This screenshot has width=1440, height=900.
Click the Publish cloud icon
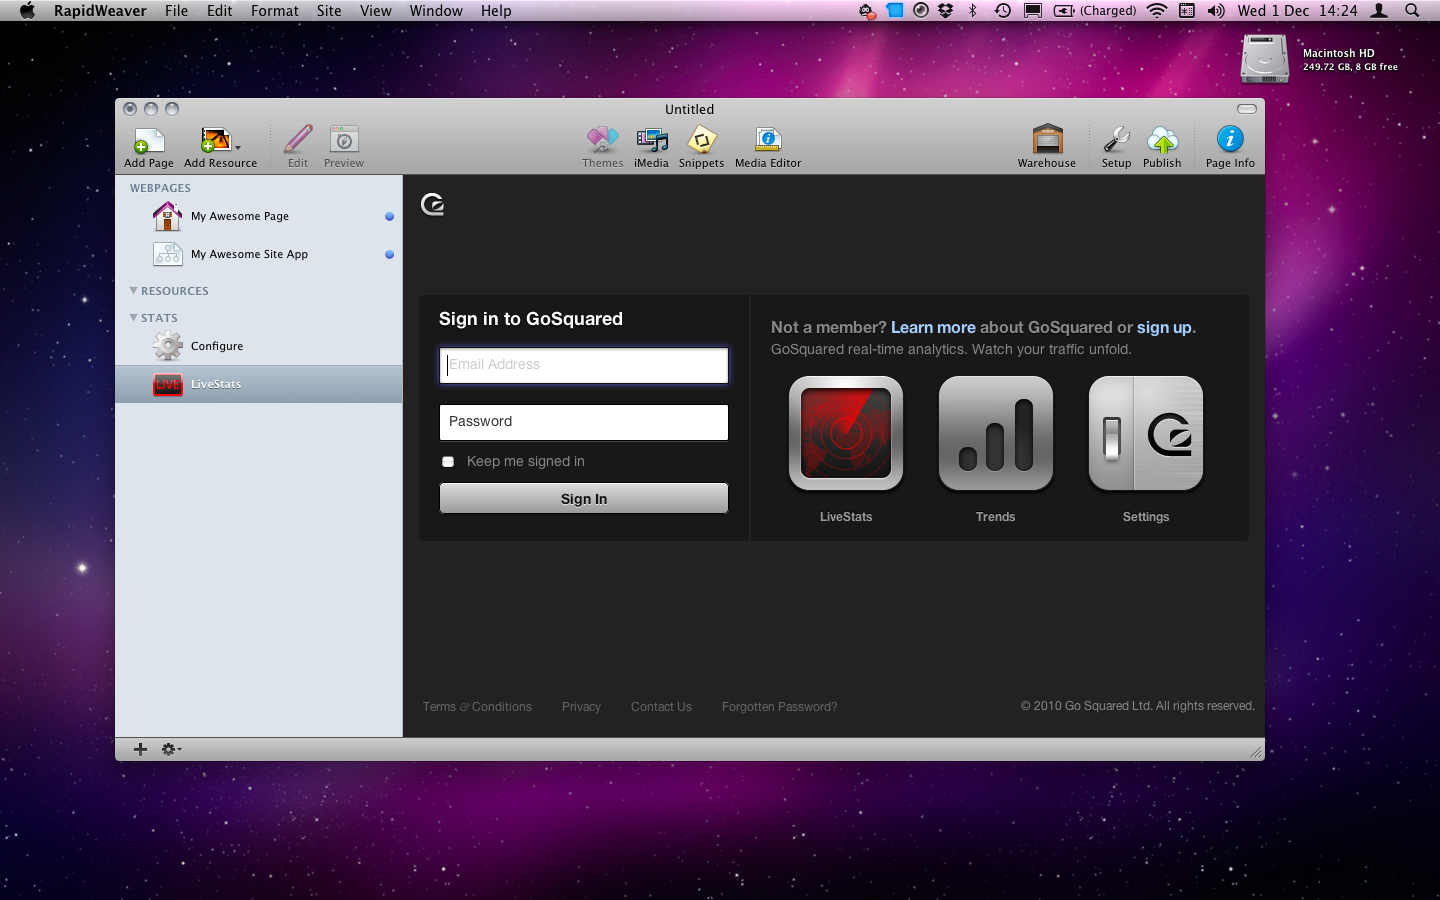(1162, 140)
